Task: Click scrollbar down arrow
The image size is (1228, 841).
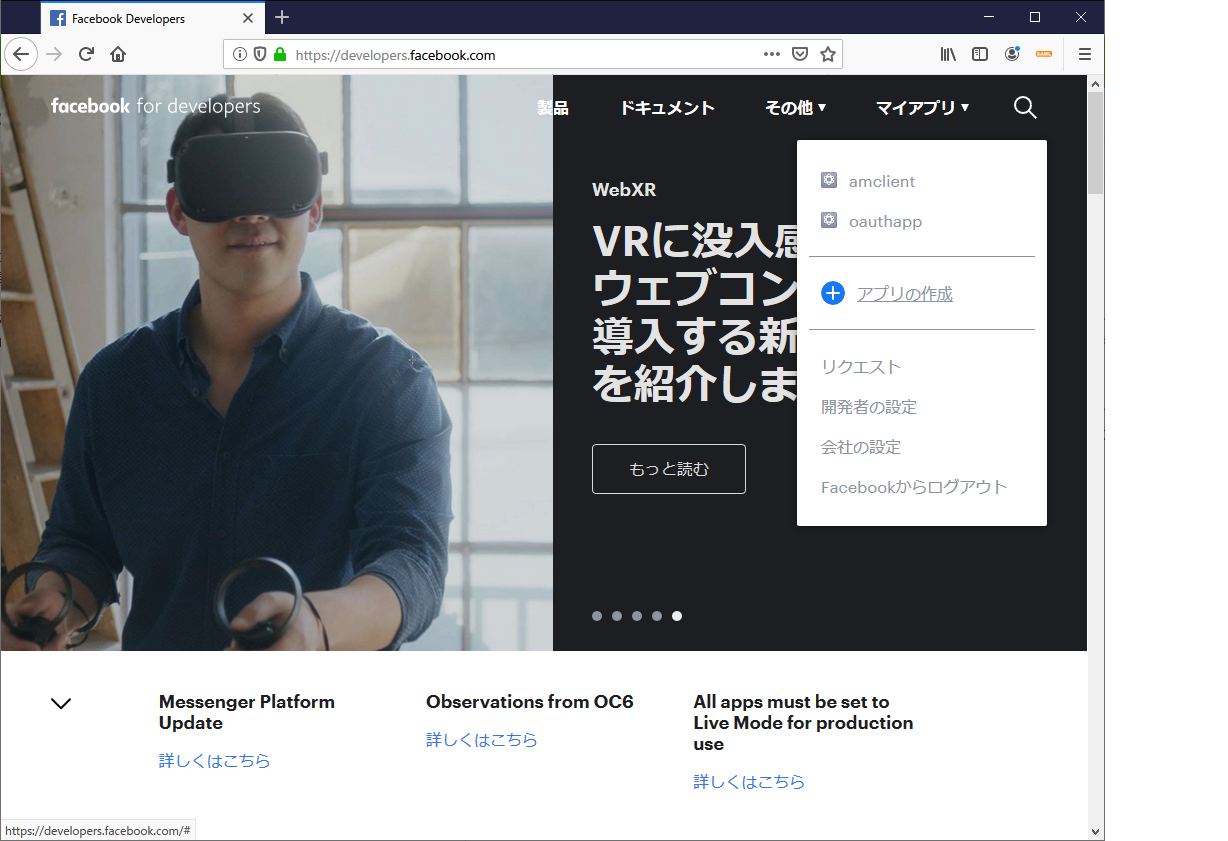Action: (x=1096, y=831)
